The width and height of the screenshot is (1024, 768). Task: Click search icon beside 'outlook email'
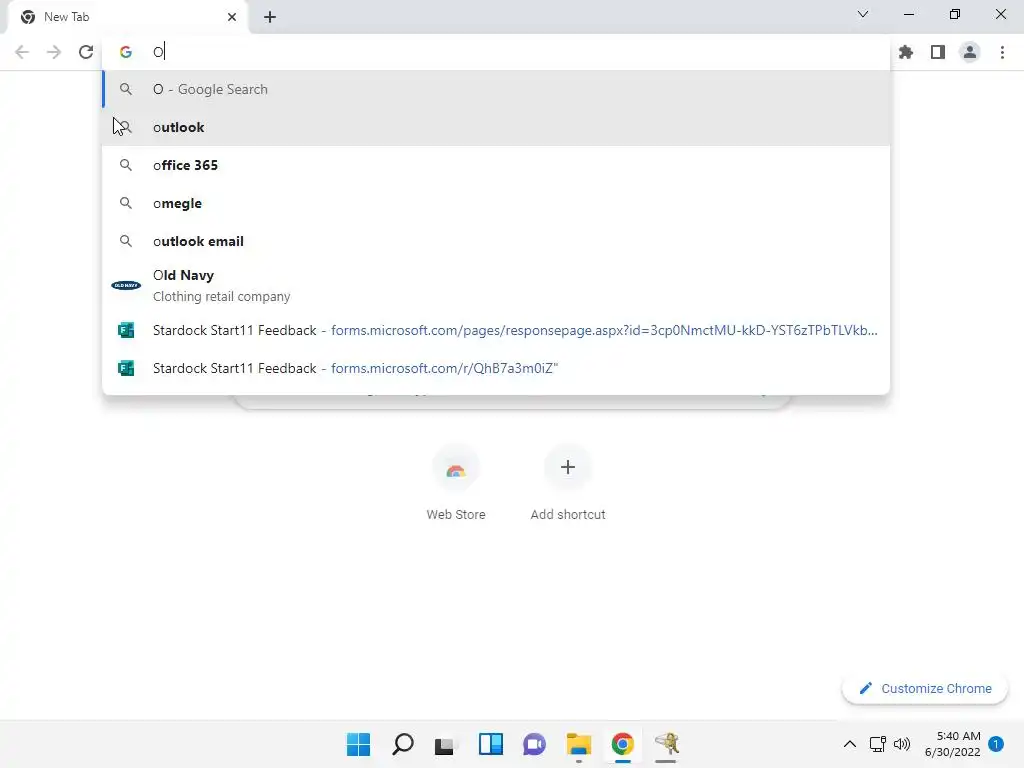tap(126, 241)
